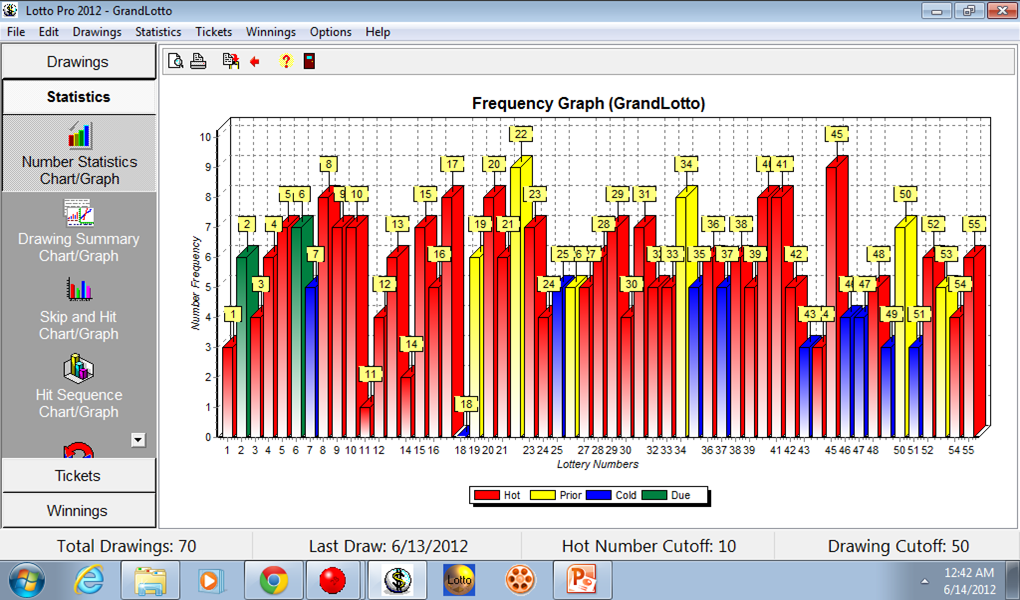
Task: Click the print preview toolbar icon
Action: point(175,61)
